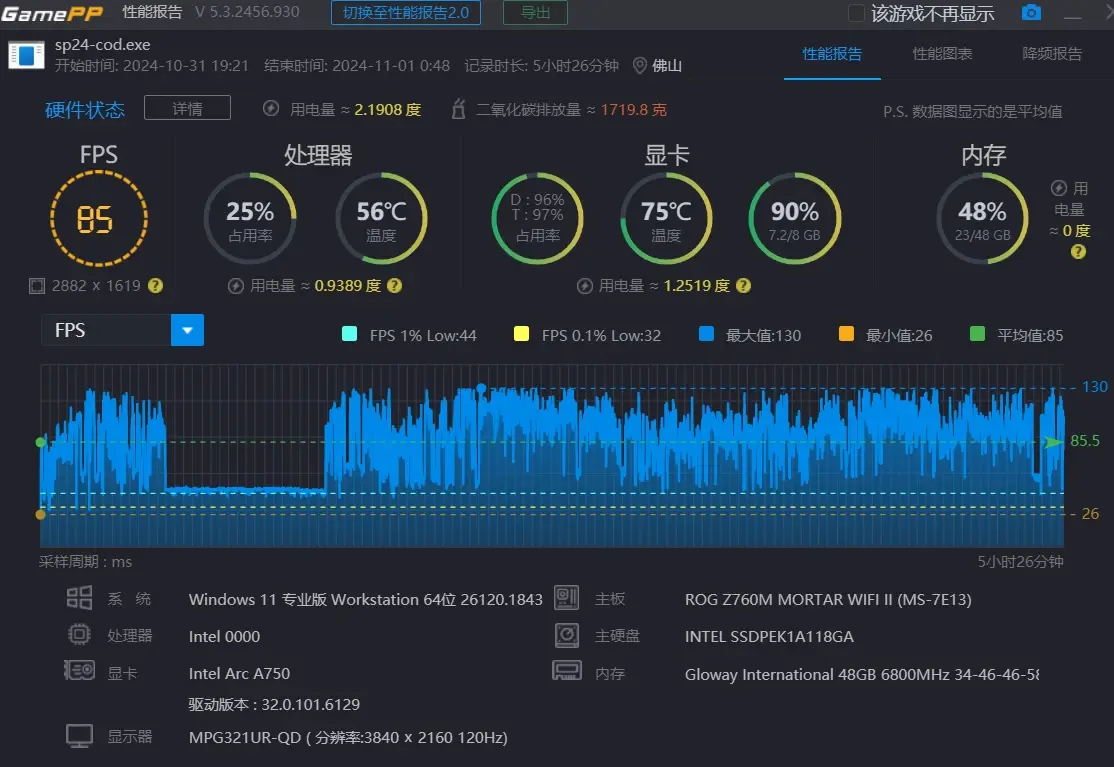Image resolution: width=1114 pixels, height=767 pixels.
Task: Click the RAM icon in bottom info row
Action: (566, 670)
